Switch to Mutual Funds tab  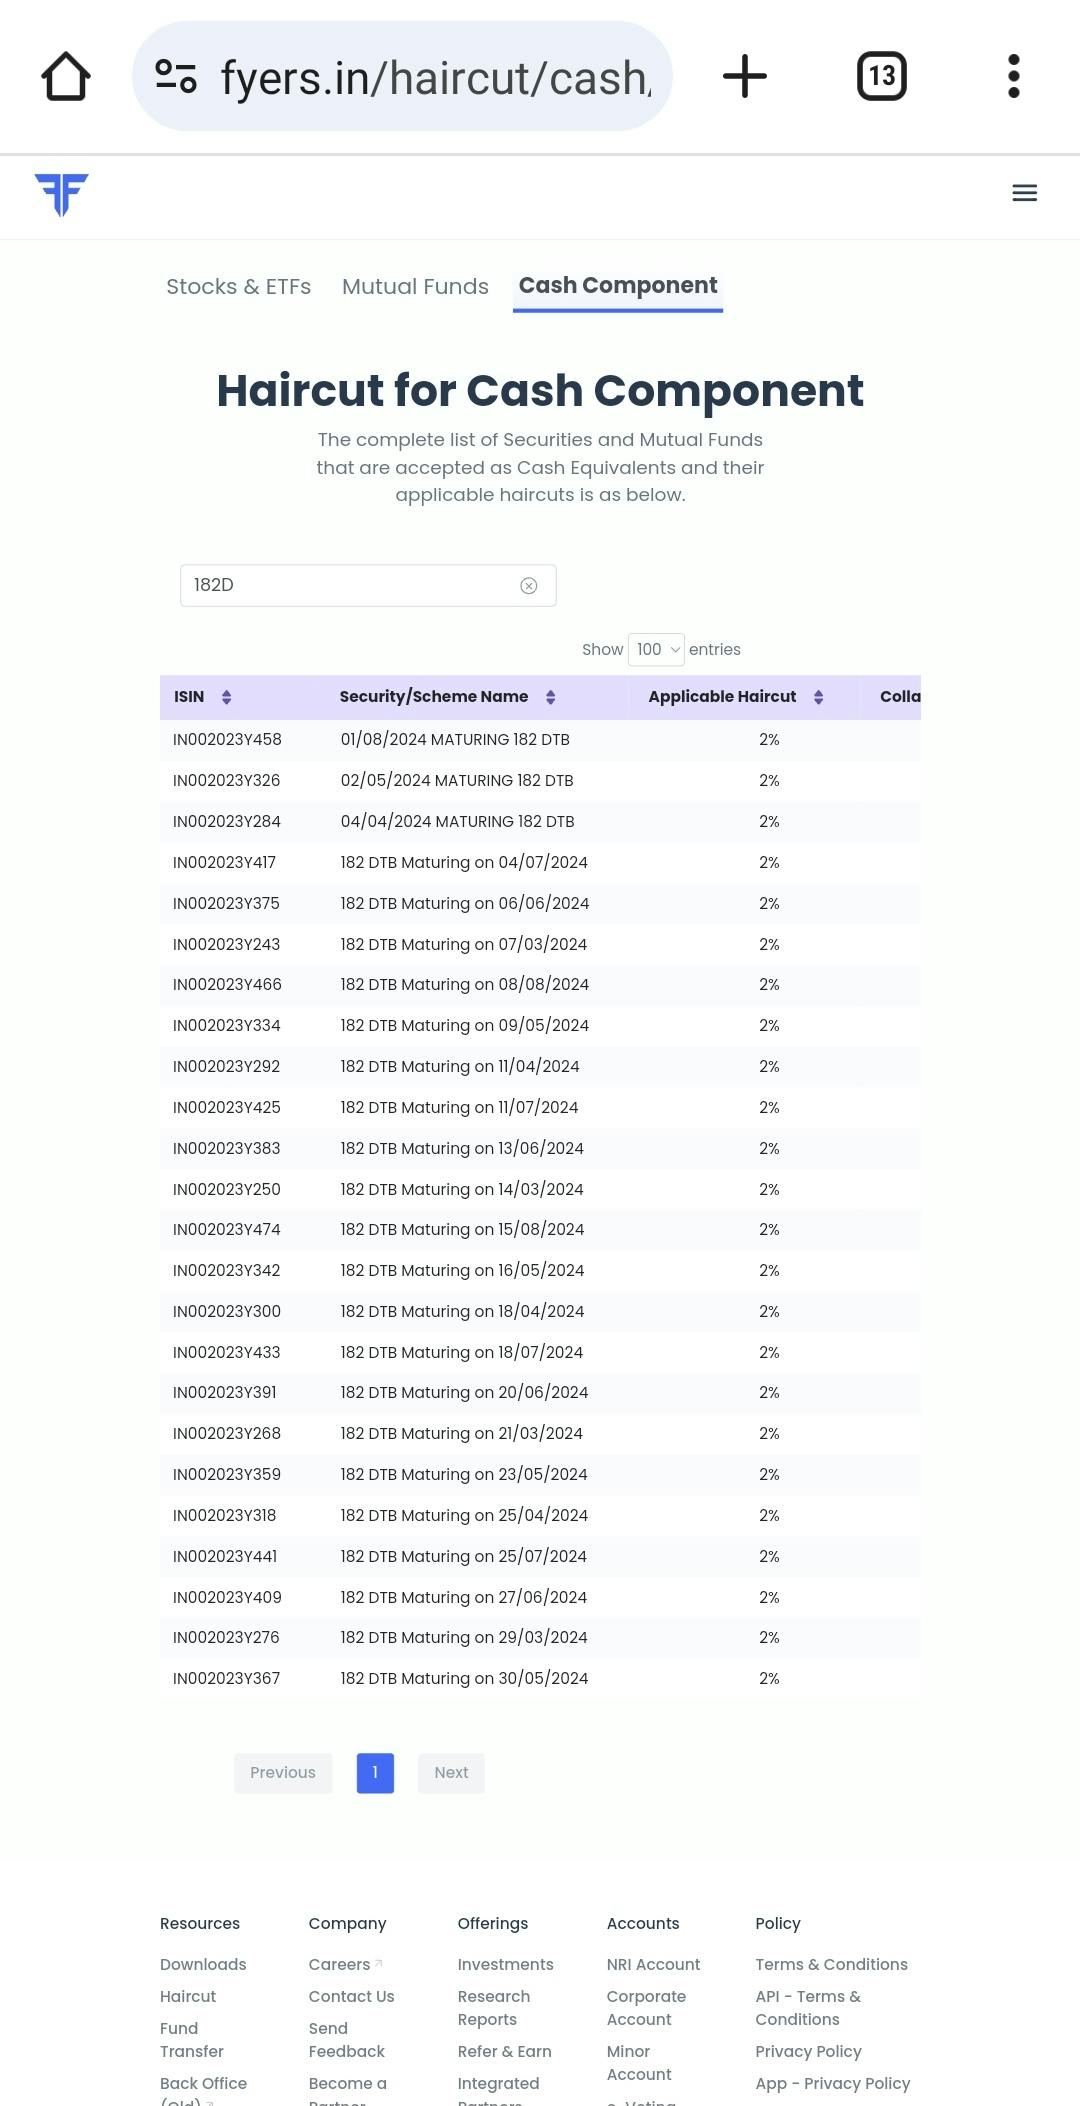pos(415,287)
